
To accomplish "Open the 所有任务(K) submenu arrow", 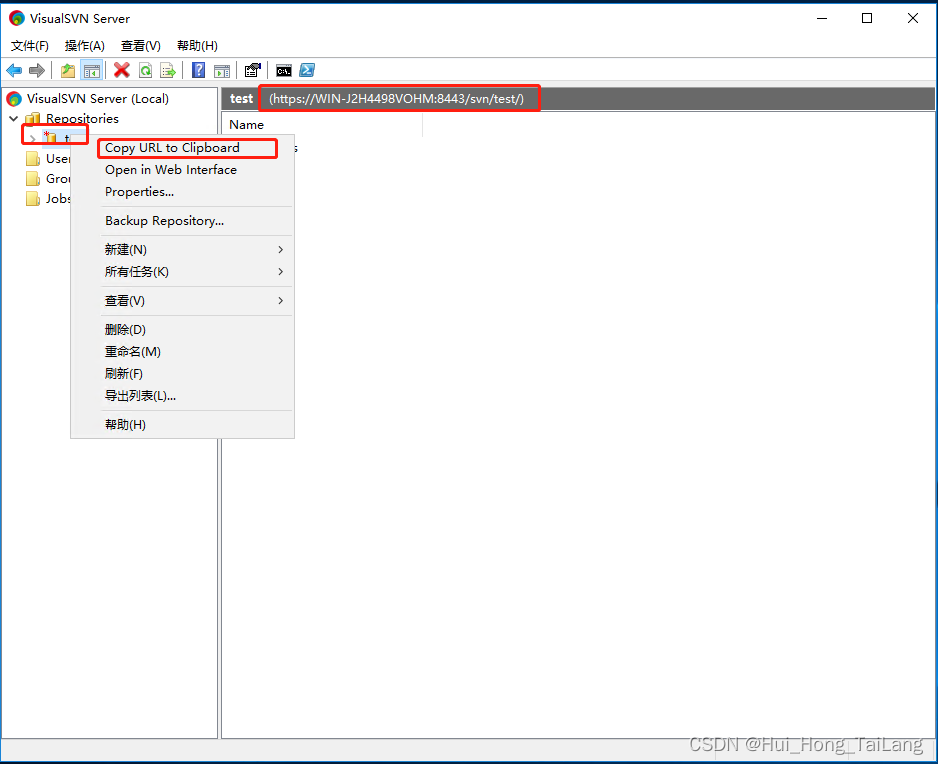I will click(281, 272).
